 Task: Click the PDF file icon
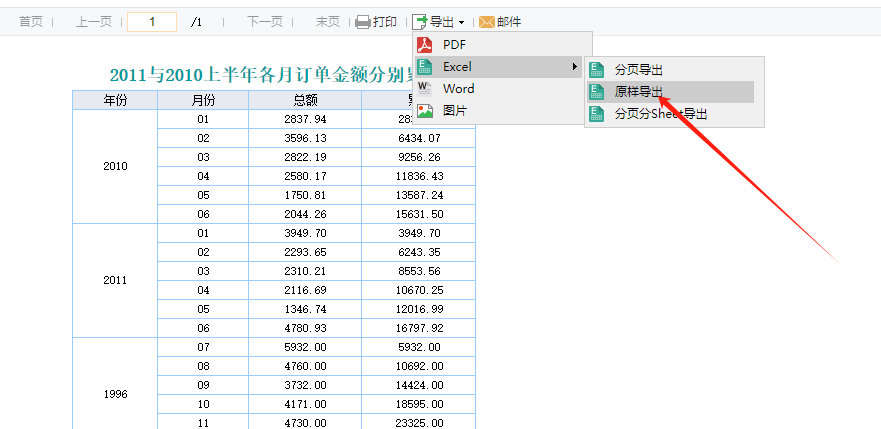425,44
